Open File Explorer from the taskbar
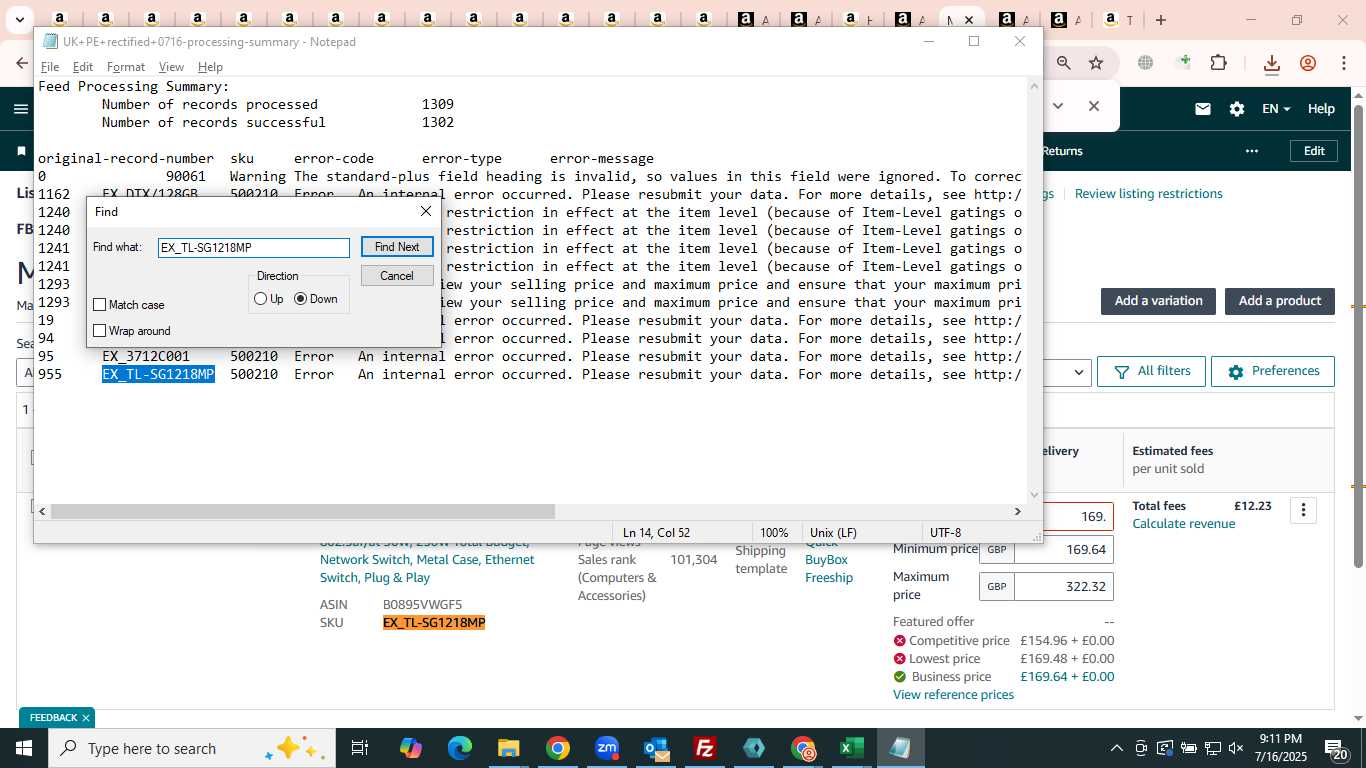Viewport: 1366px width, 768px height. click(x=508, y=748)
